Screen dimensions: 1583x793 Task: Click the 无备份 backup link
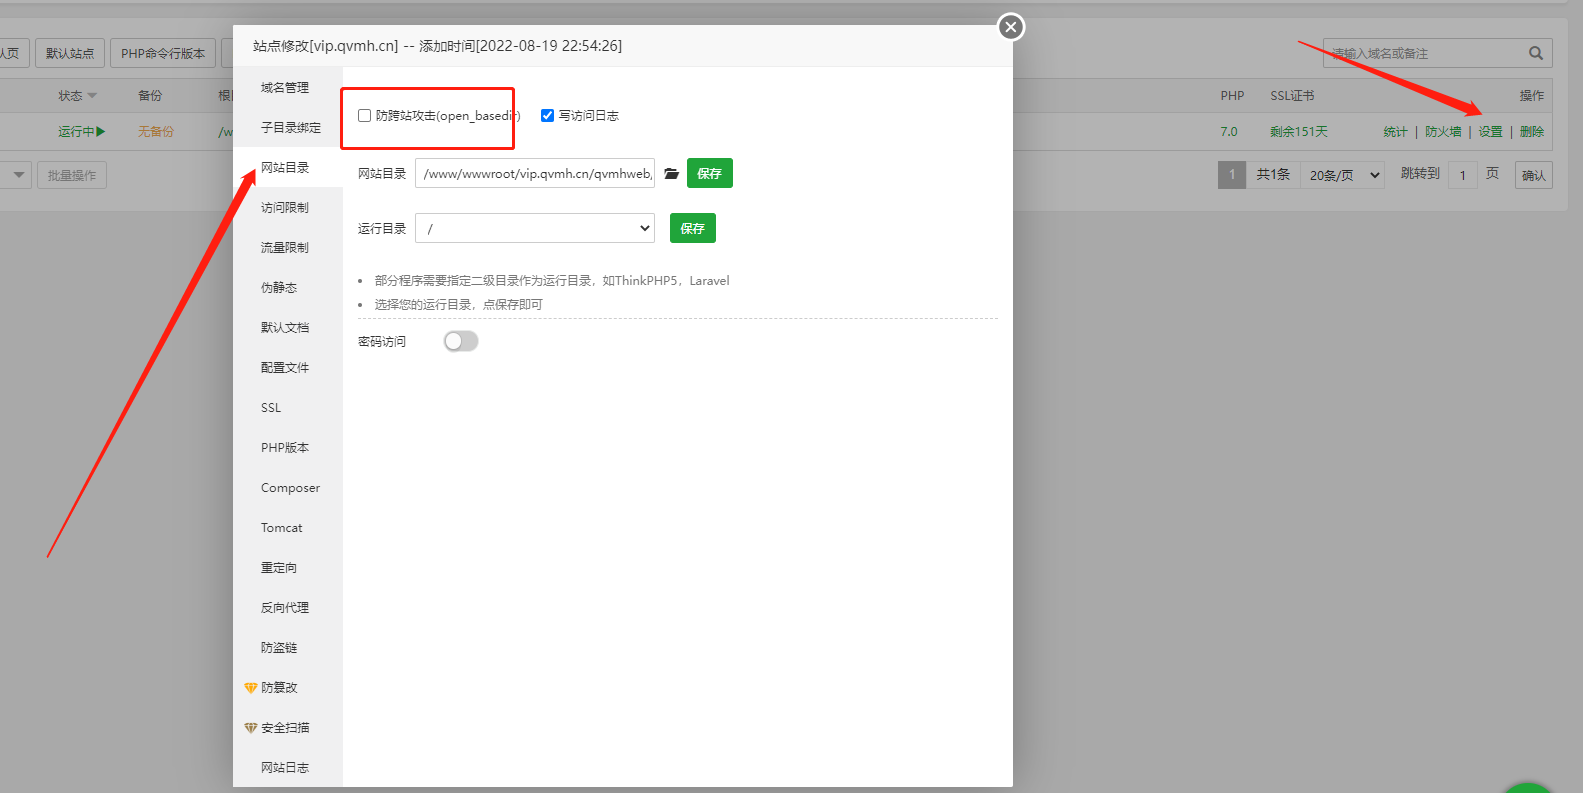[156, 132]
